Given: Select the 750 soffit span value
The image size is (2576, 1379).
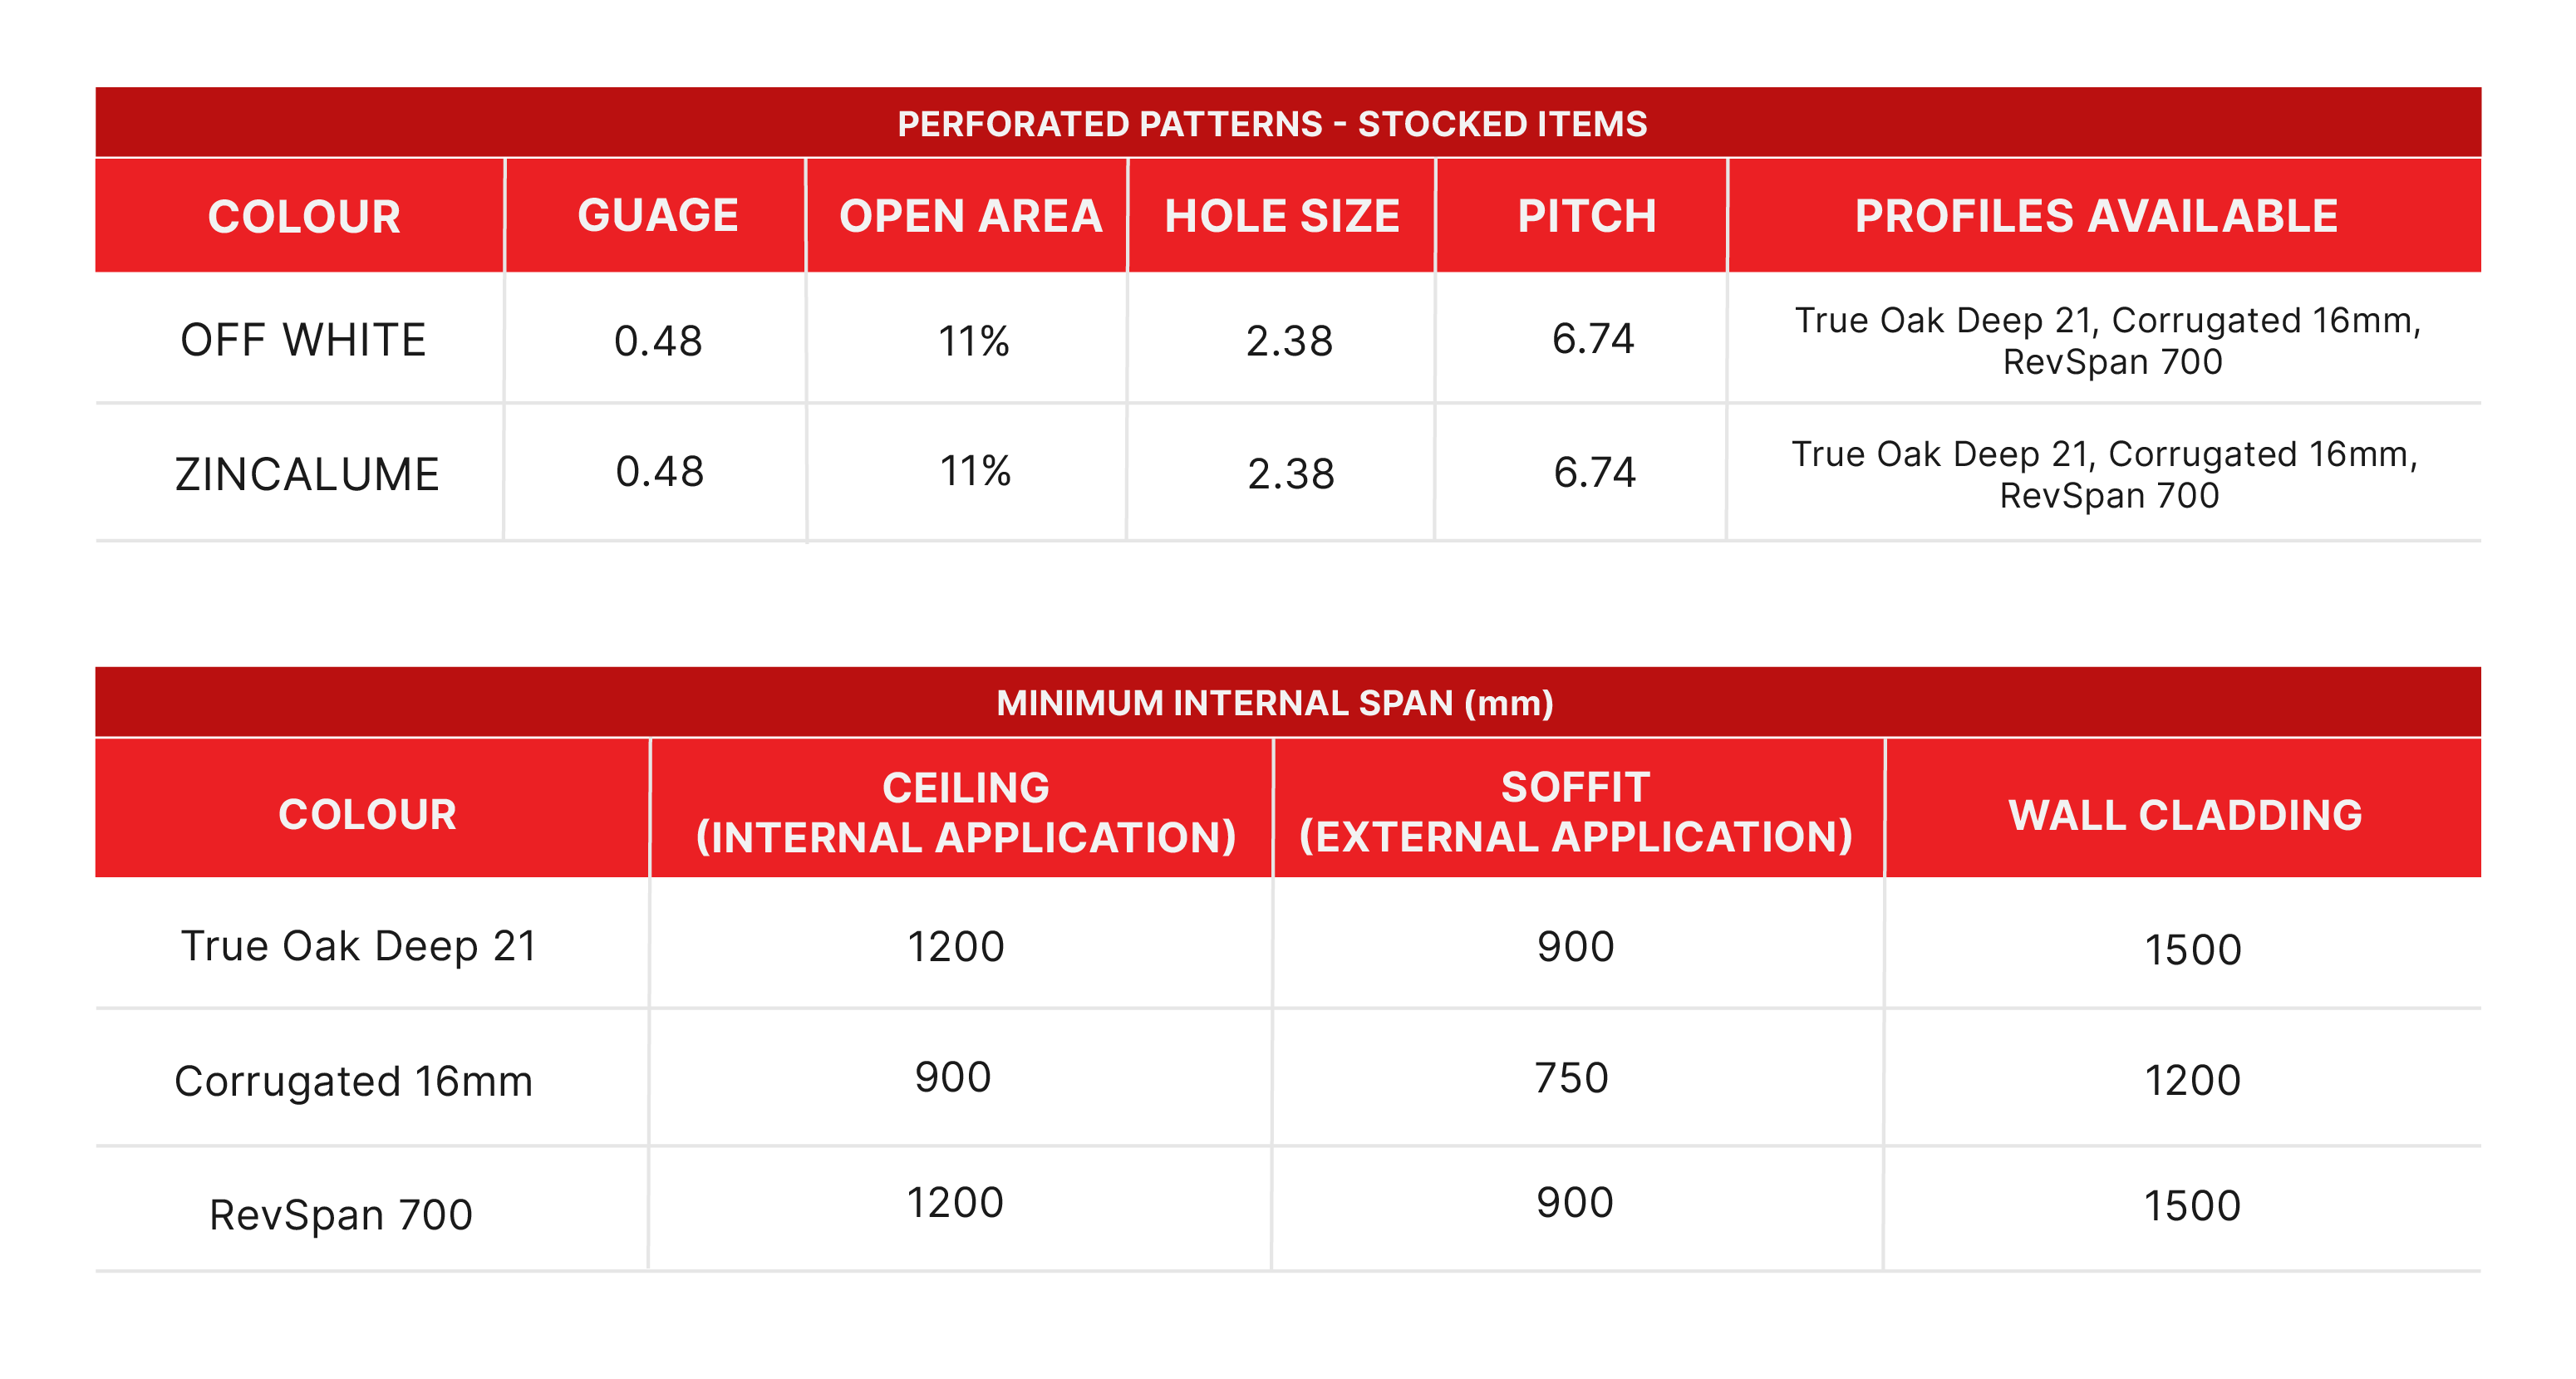Looking at the screenshot, I should pyautogui.click(x=1571, y=1078).
